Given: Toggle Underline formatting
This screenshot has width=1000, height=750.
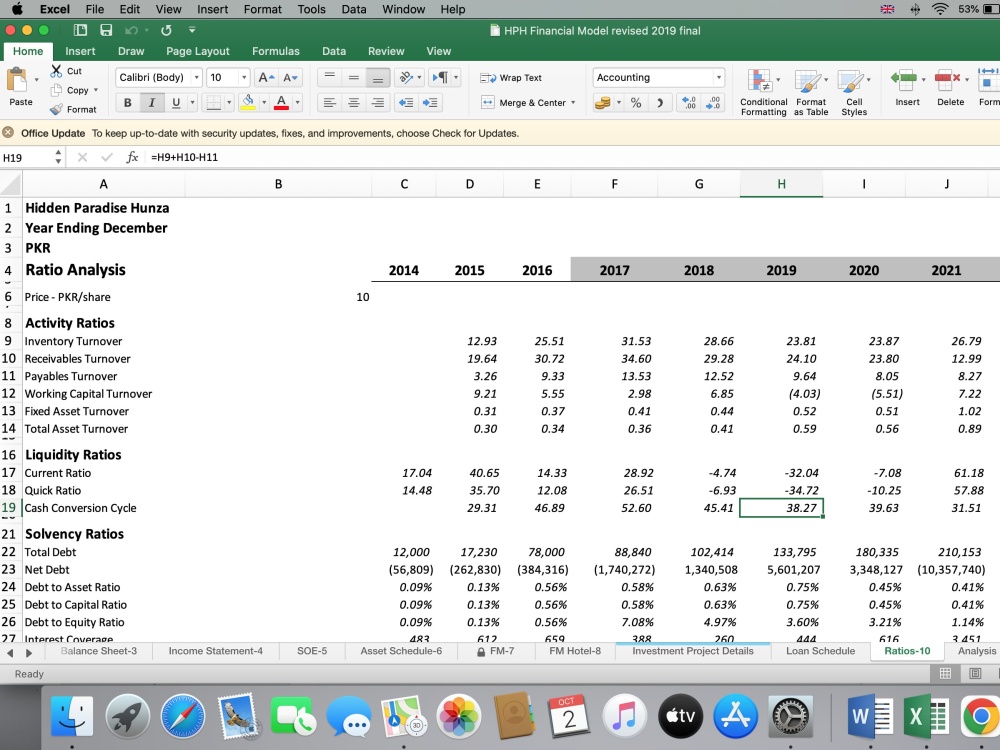Looking at the screenshot, I should (176, 102).
